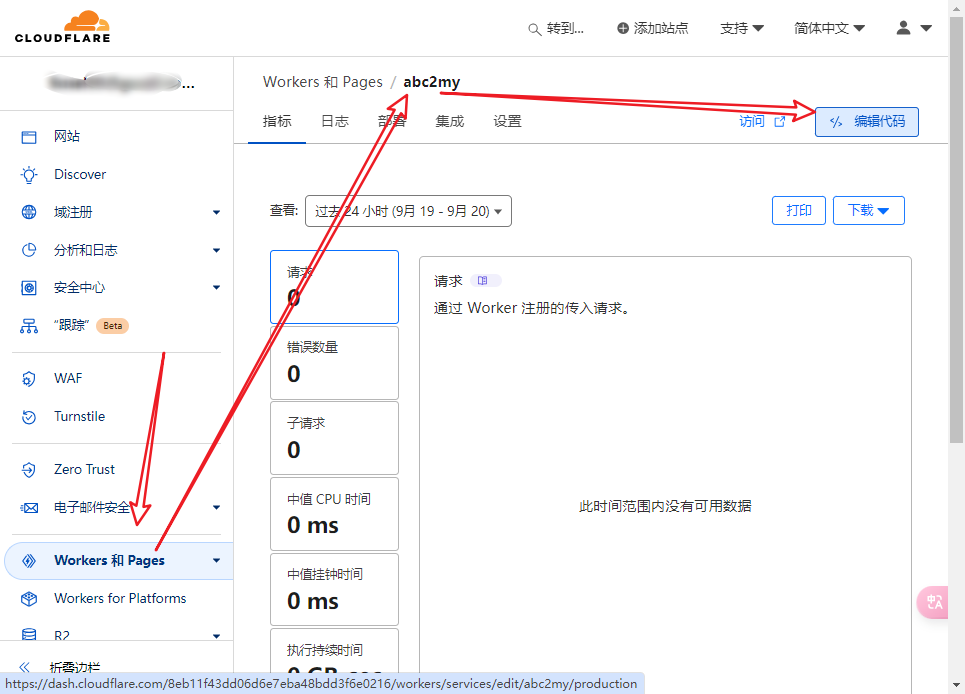Click the WAF shield icon
This screenshot has height=694, width=965.
click(29, 378)
